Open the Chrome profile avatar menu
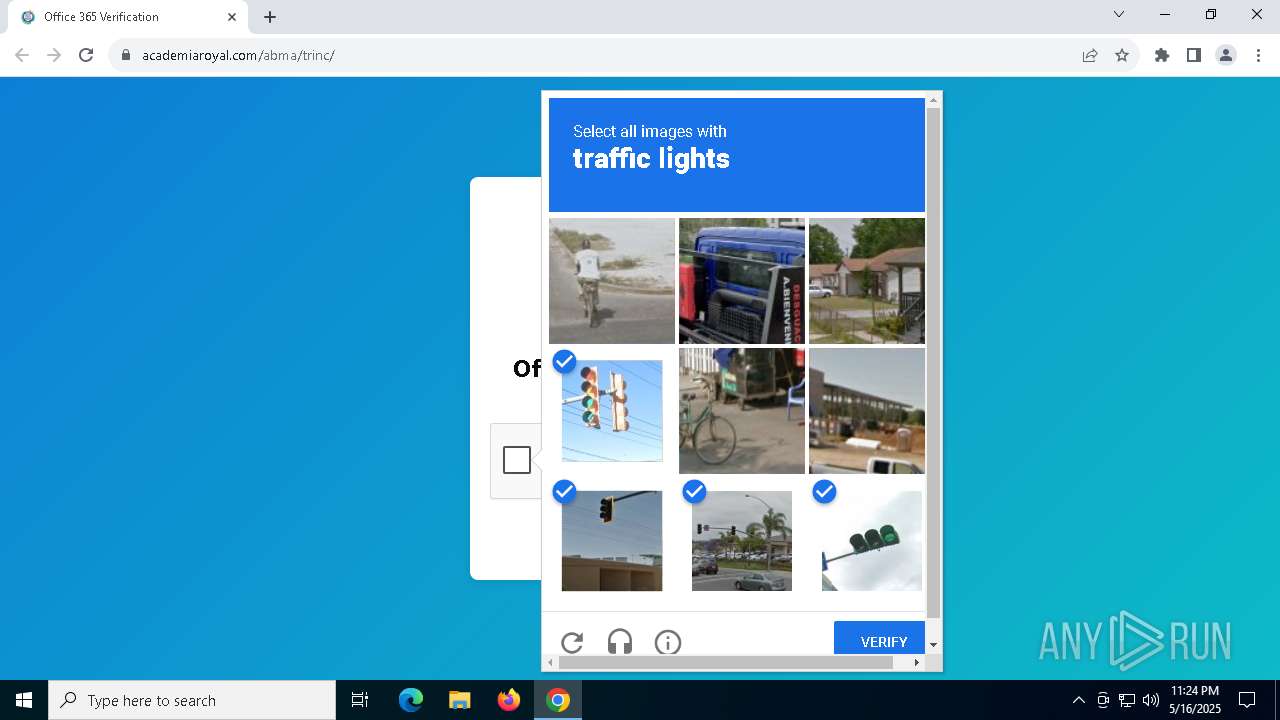 click(x=1226, y=55)
